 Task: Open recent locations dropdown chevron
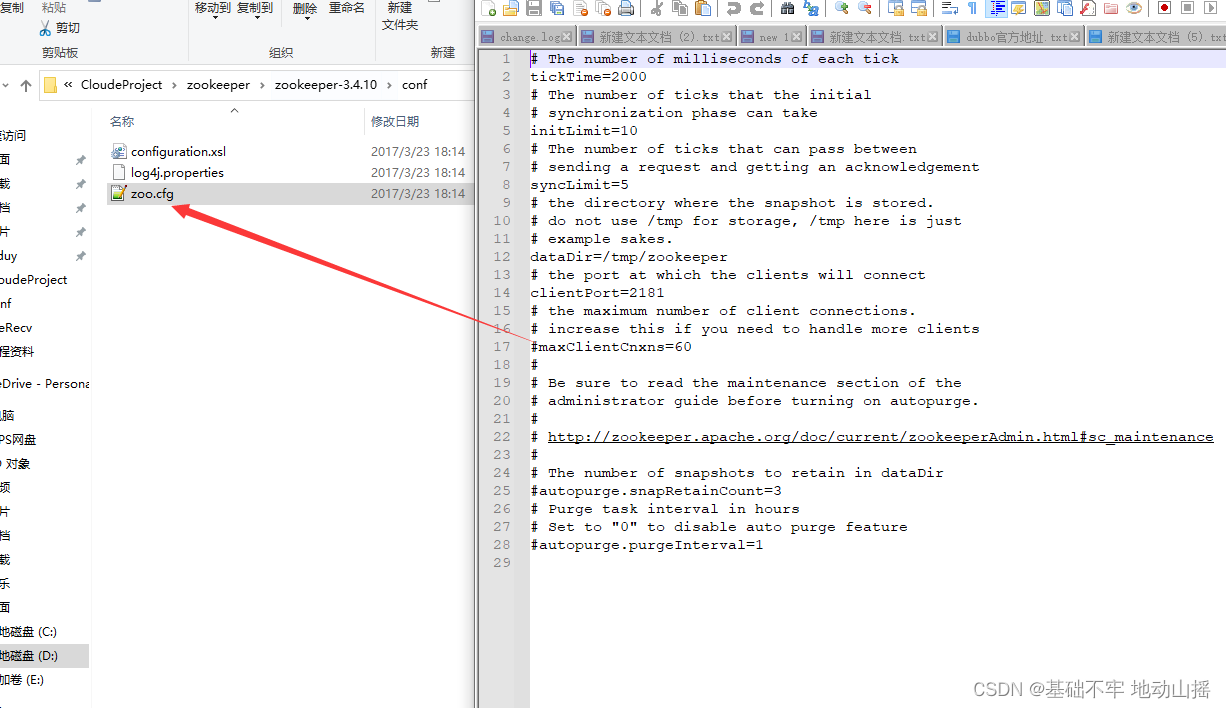point(6,86)
